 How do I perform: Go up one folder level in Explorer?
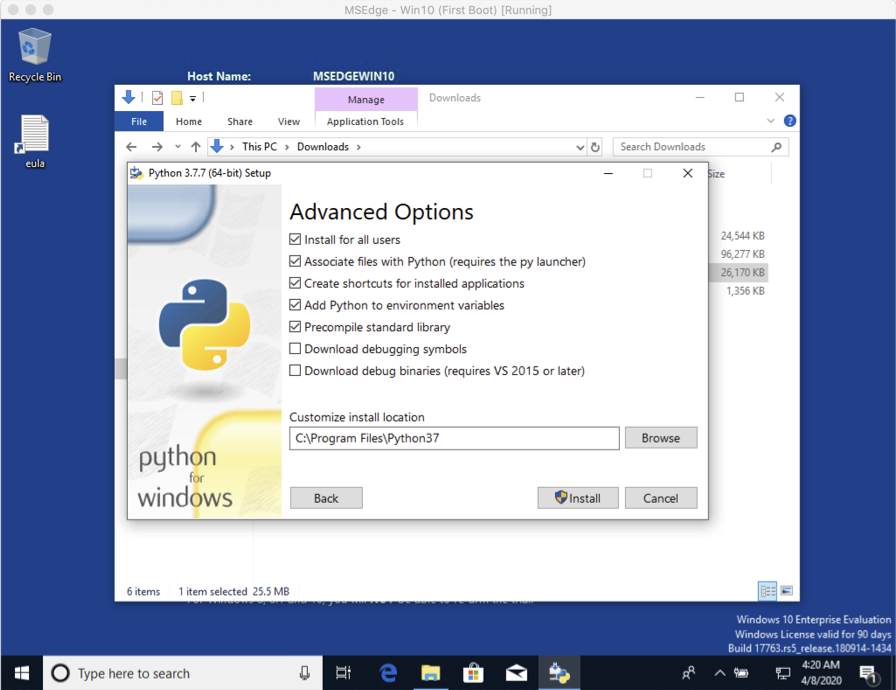click(196, 147)
